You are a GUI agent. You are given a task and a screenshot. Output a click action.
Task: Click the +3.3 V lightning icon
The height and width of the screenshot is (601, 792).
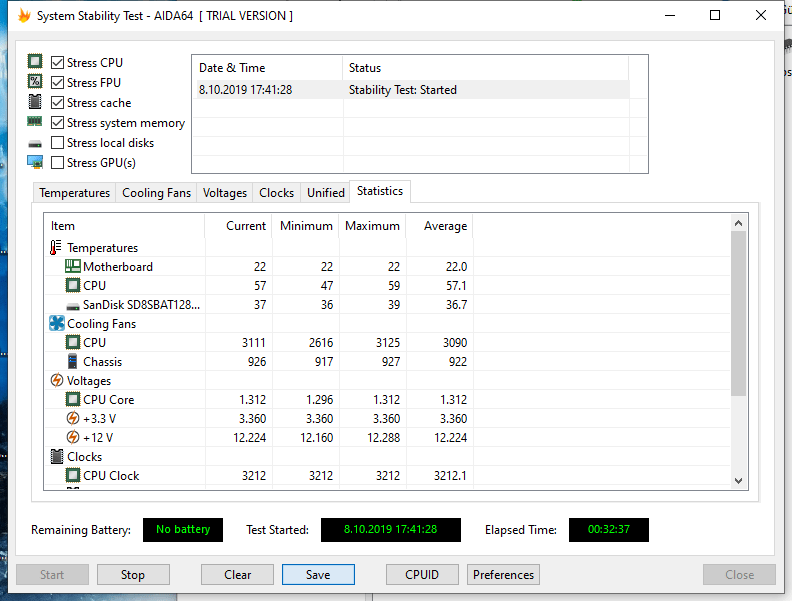click(x=73, y=418)
